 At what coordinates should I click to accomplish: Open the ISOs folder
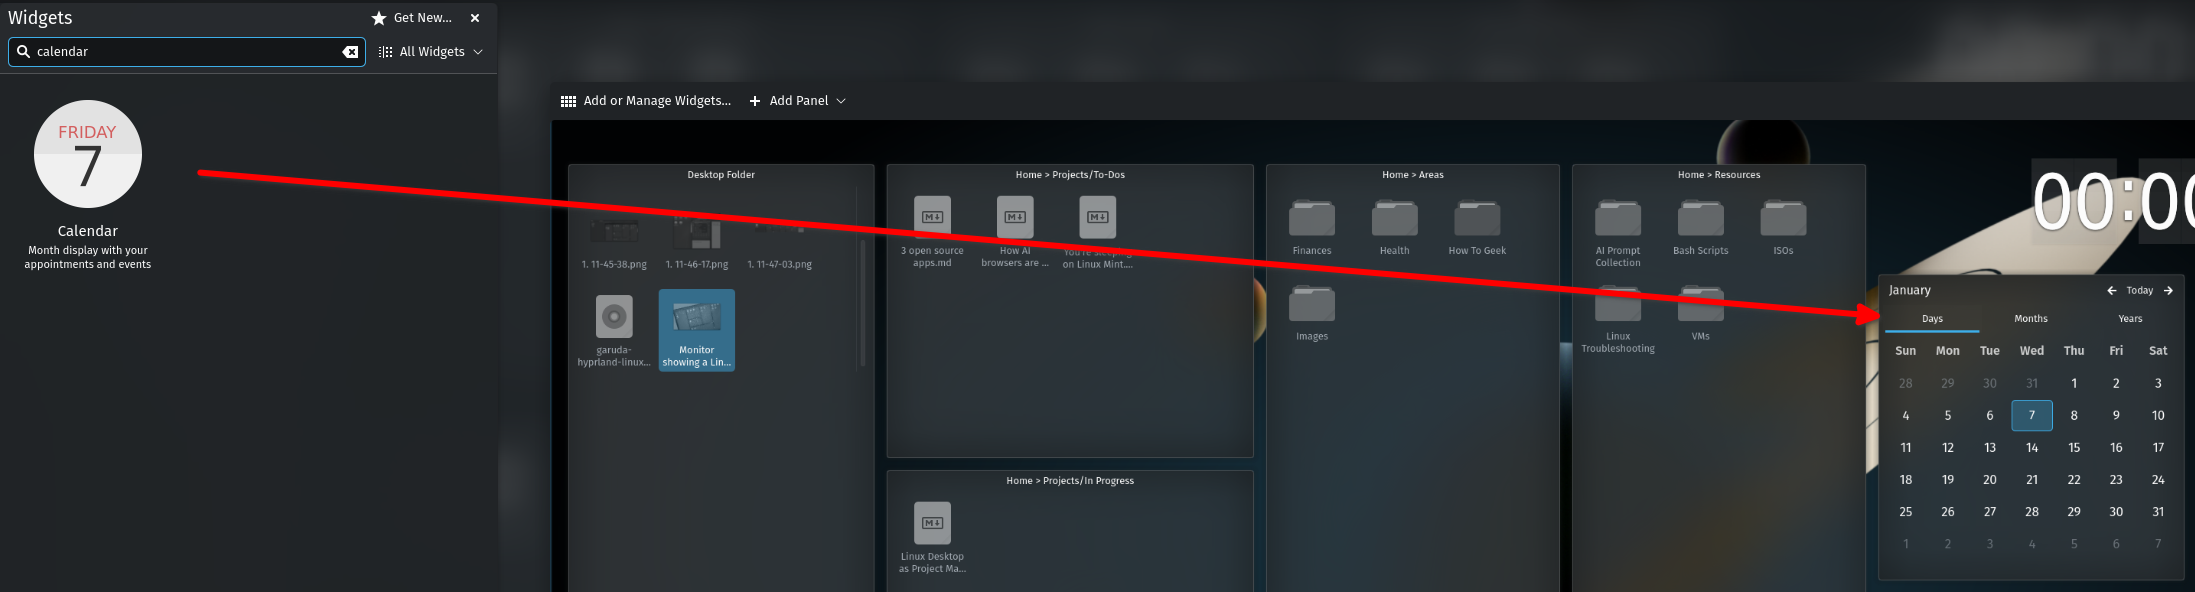(1783, 228)
